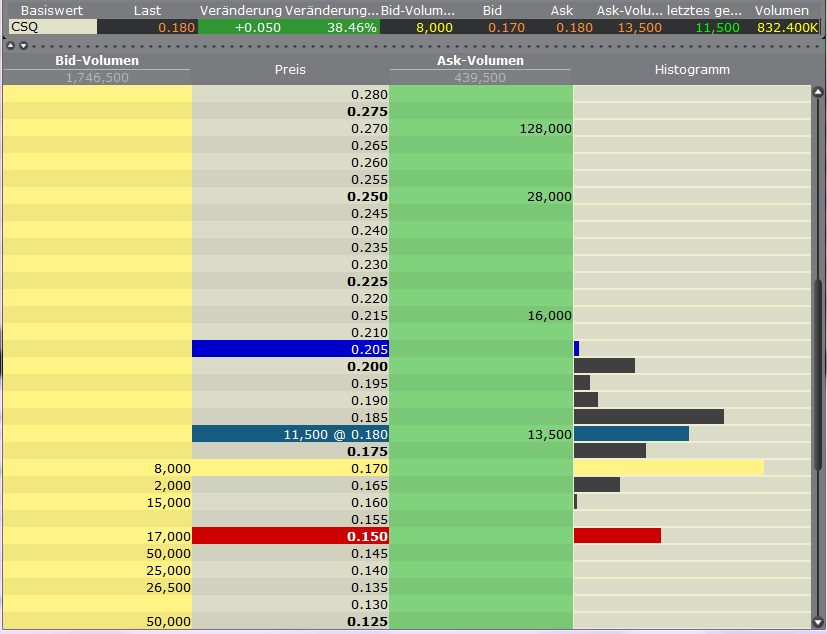The height and width of the screenshot is (634, 827).
Task: Select the red highlighted 0.150 price row
Action: pyautogui.click(x=290, y=536)
